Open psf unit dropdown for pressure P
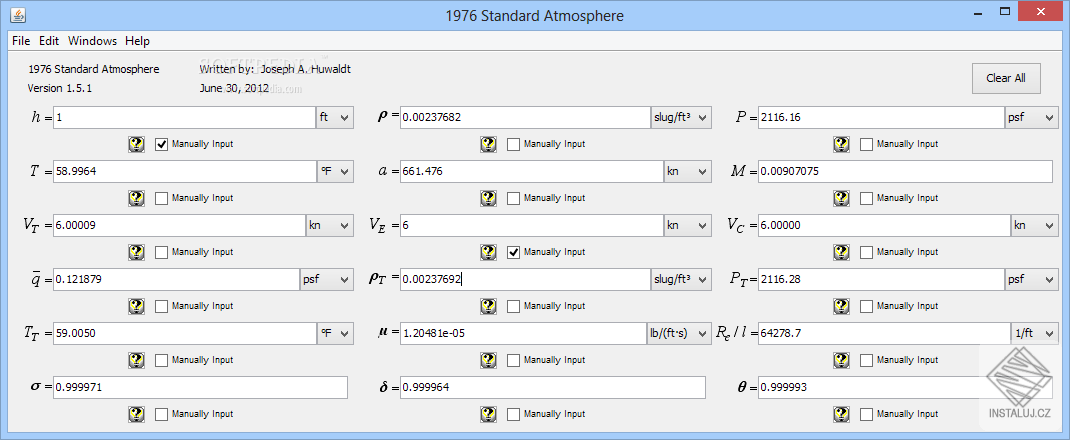 [1030, 117]
